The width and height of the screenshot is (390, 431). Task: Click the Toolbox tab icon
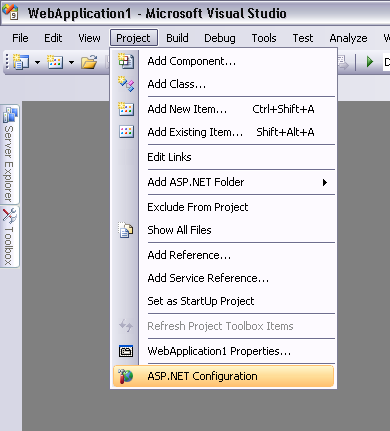pyautogui.click(x=9, y=216)
